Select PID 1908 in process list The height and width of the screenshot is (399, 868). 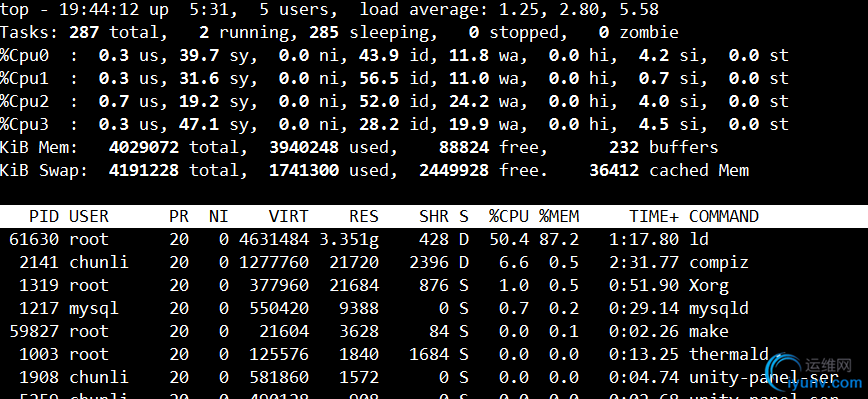(x=39, y=377)
